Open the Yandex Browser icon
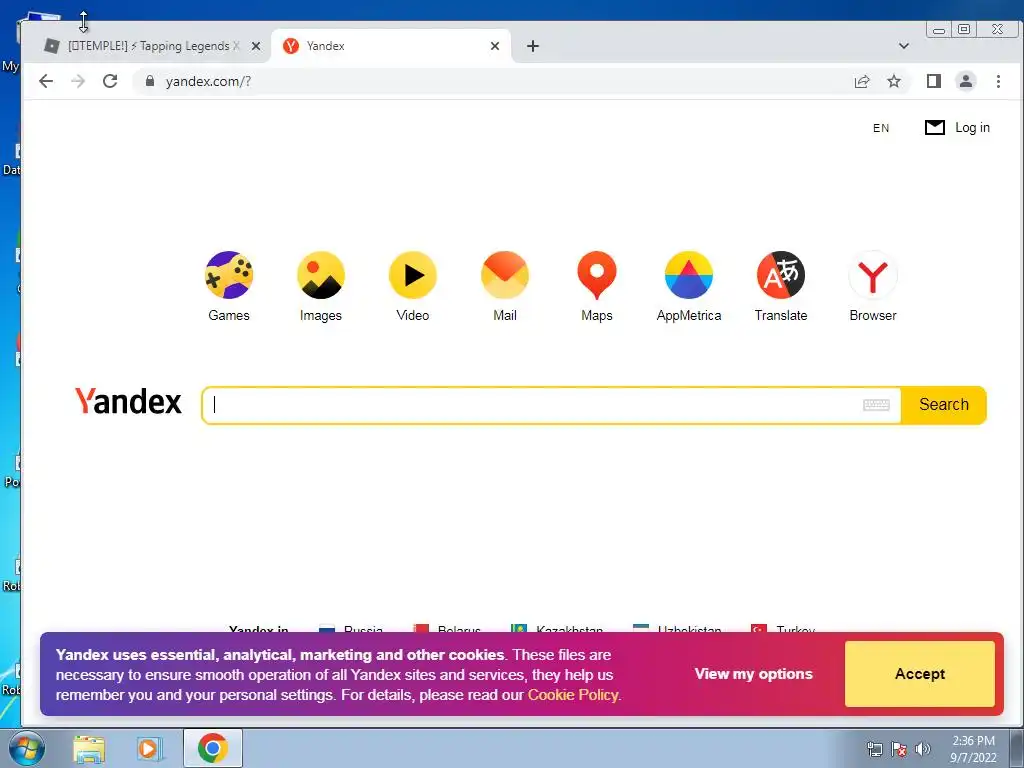Viewport: 1024px width, 768px height. point(873,276)
